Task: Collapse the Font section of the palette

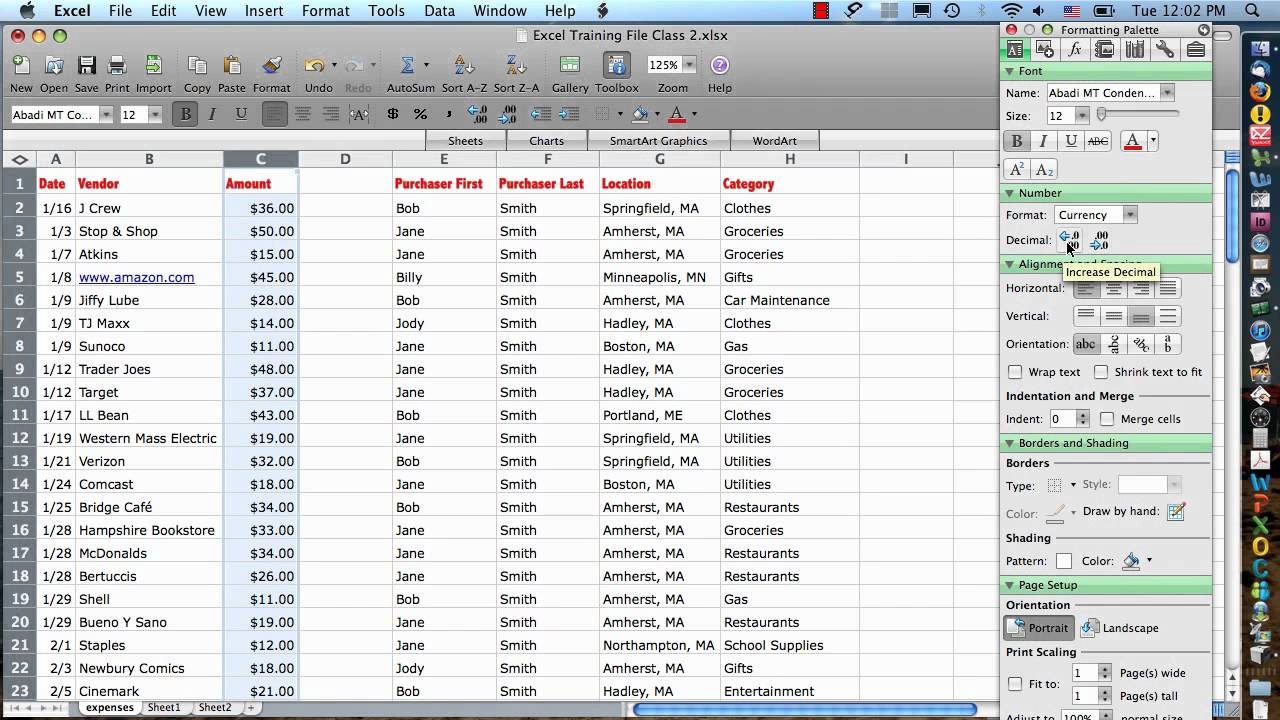Action: [x=1010, y=72]
